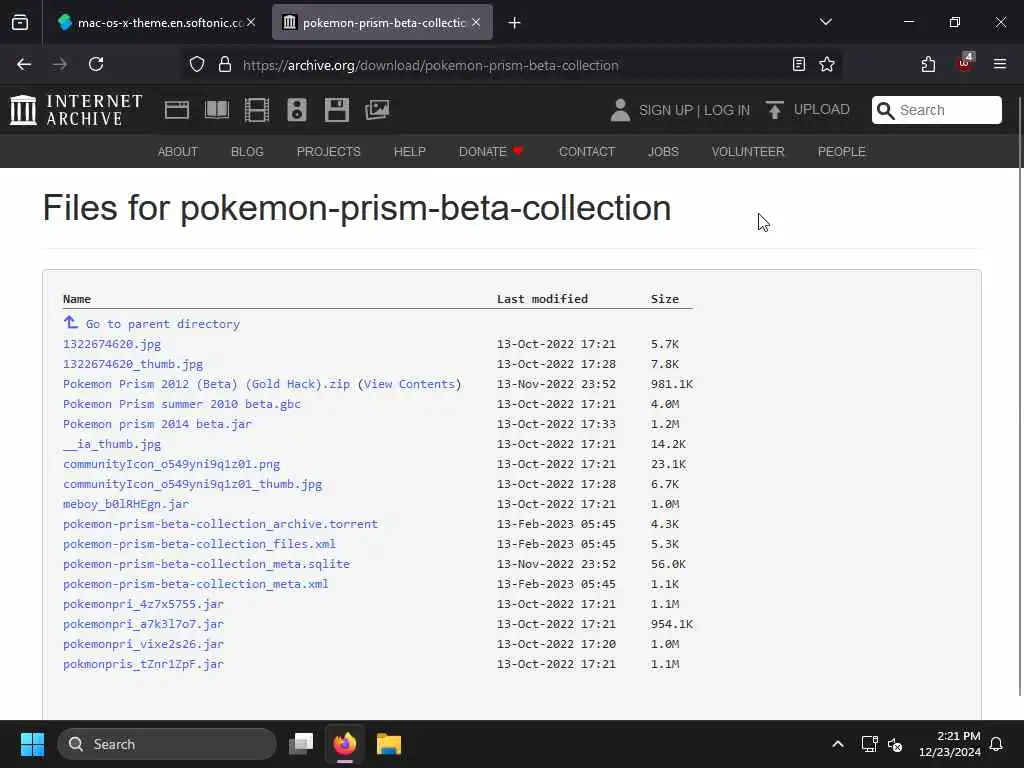Click the UPLOAD link text
This screenshot has height=768, width=1024.
click(822, 110)
